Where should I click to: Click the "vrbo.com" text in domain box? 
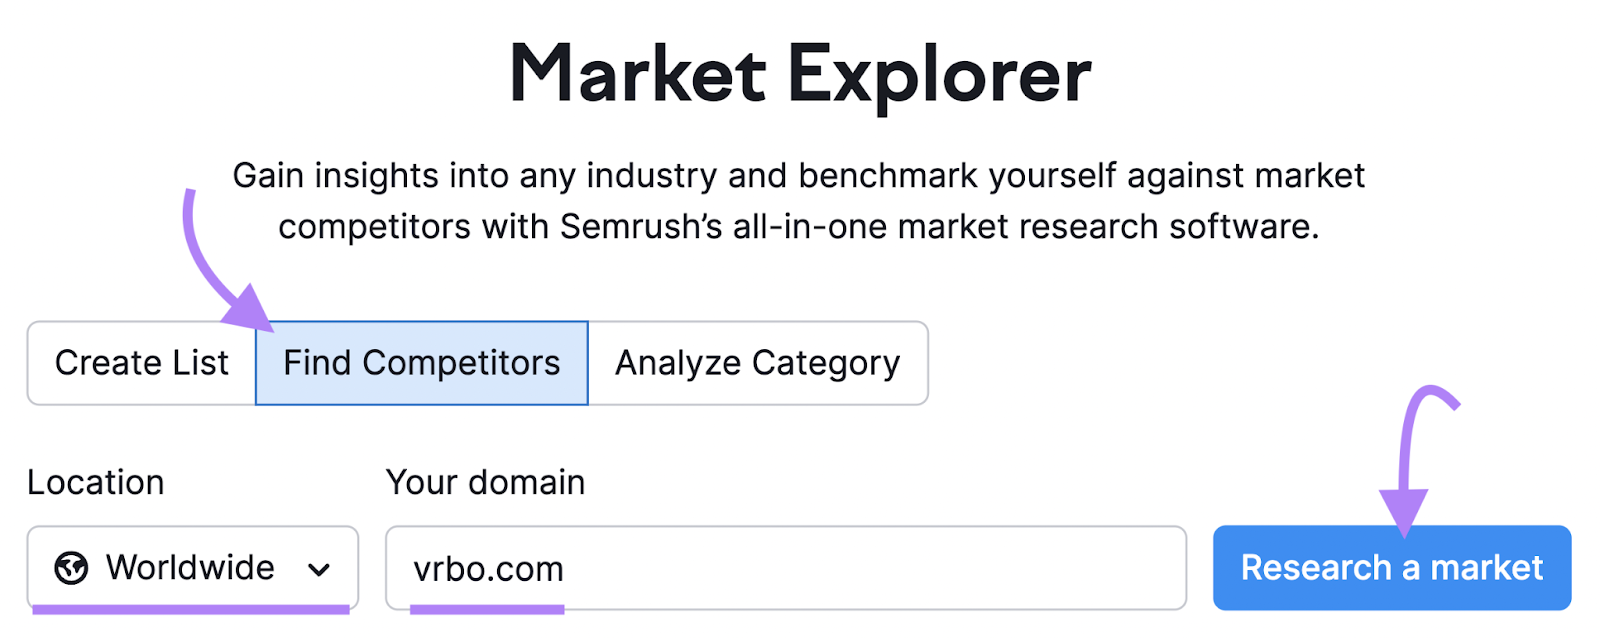[488, 570]
